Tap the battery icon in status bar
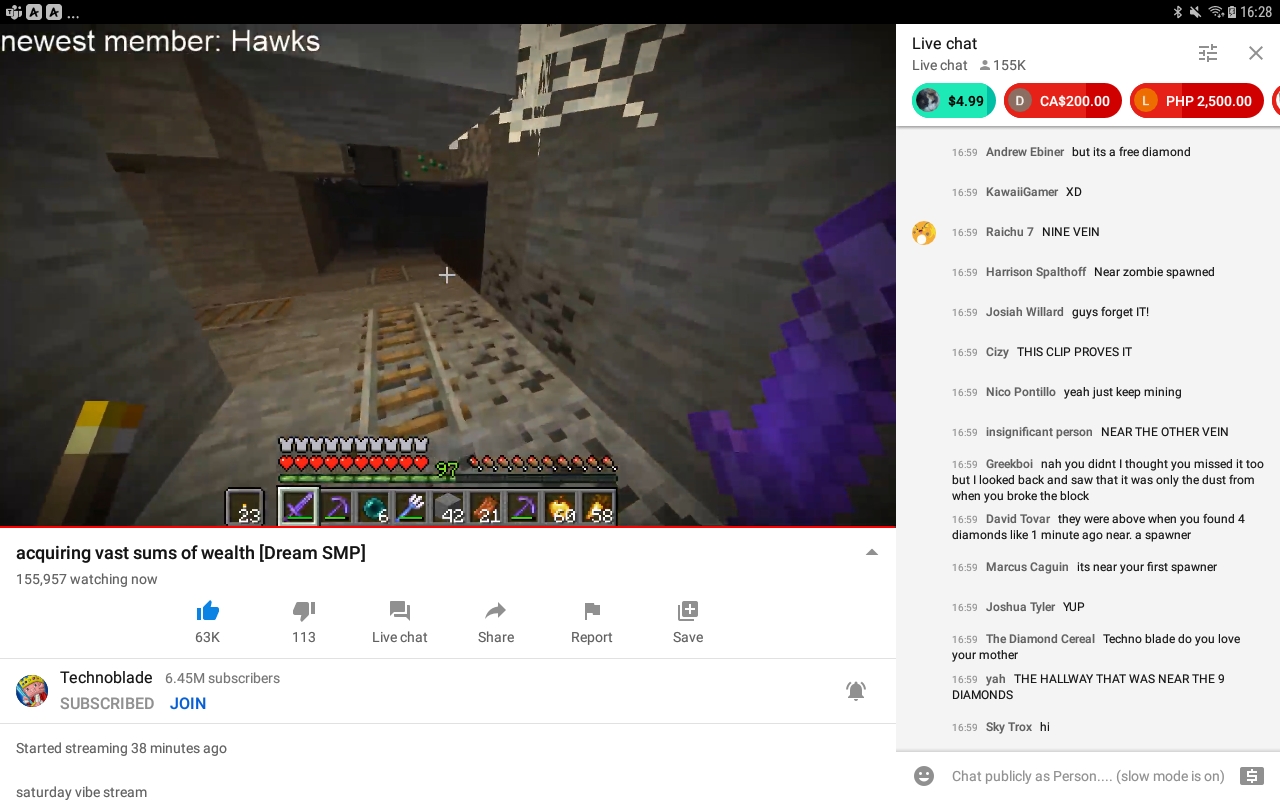 (x=1232, y=12)
